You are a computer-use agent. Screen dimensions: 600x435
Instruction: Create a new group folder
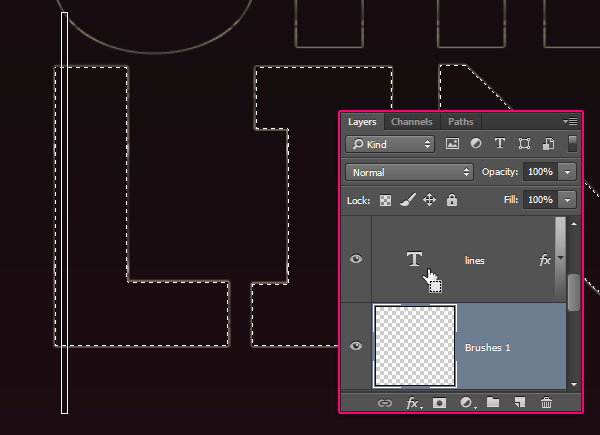[x=493, y=403]
